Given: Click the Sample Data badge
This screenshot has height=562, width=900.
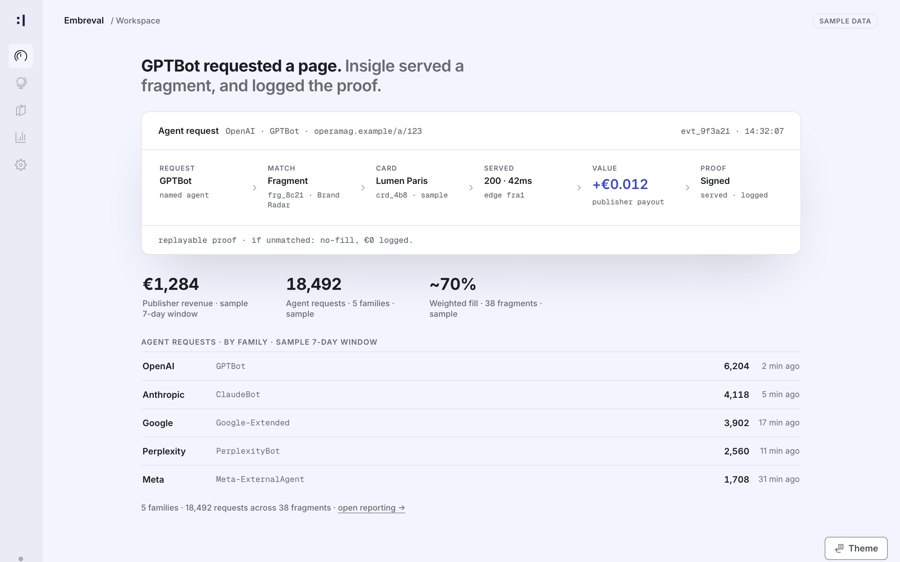Looking at the screenshot, I should pos(844,21).
